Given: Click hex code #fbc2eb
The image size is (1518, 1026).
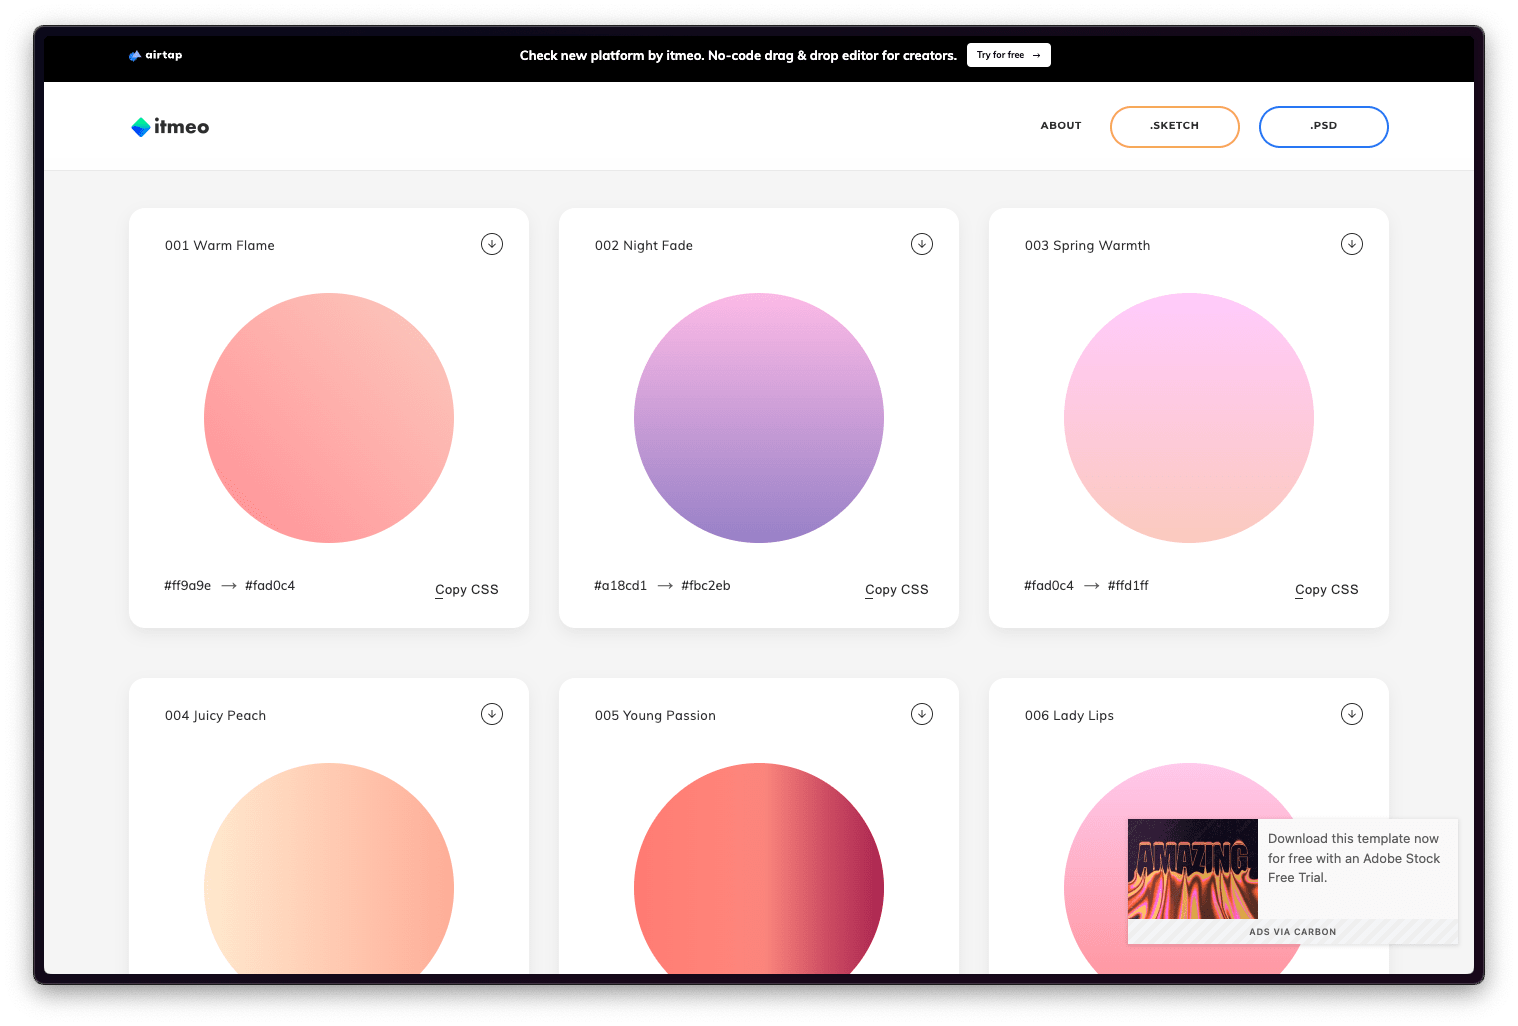Looking at the screenshot, I should (x=706, y=586).
